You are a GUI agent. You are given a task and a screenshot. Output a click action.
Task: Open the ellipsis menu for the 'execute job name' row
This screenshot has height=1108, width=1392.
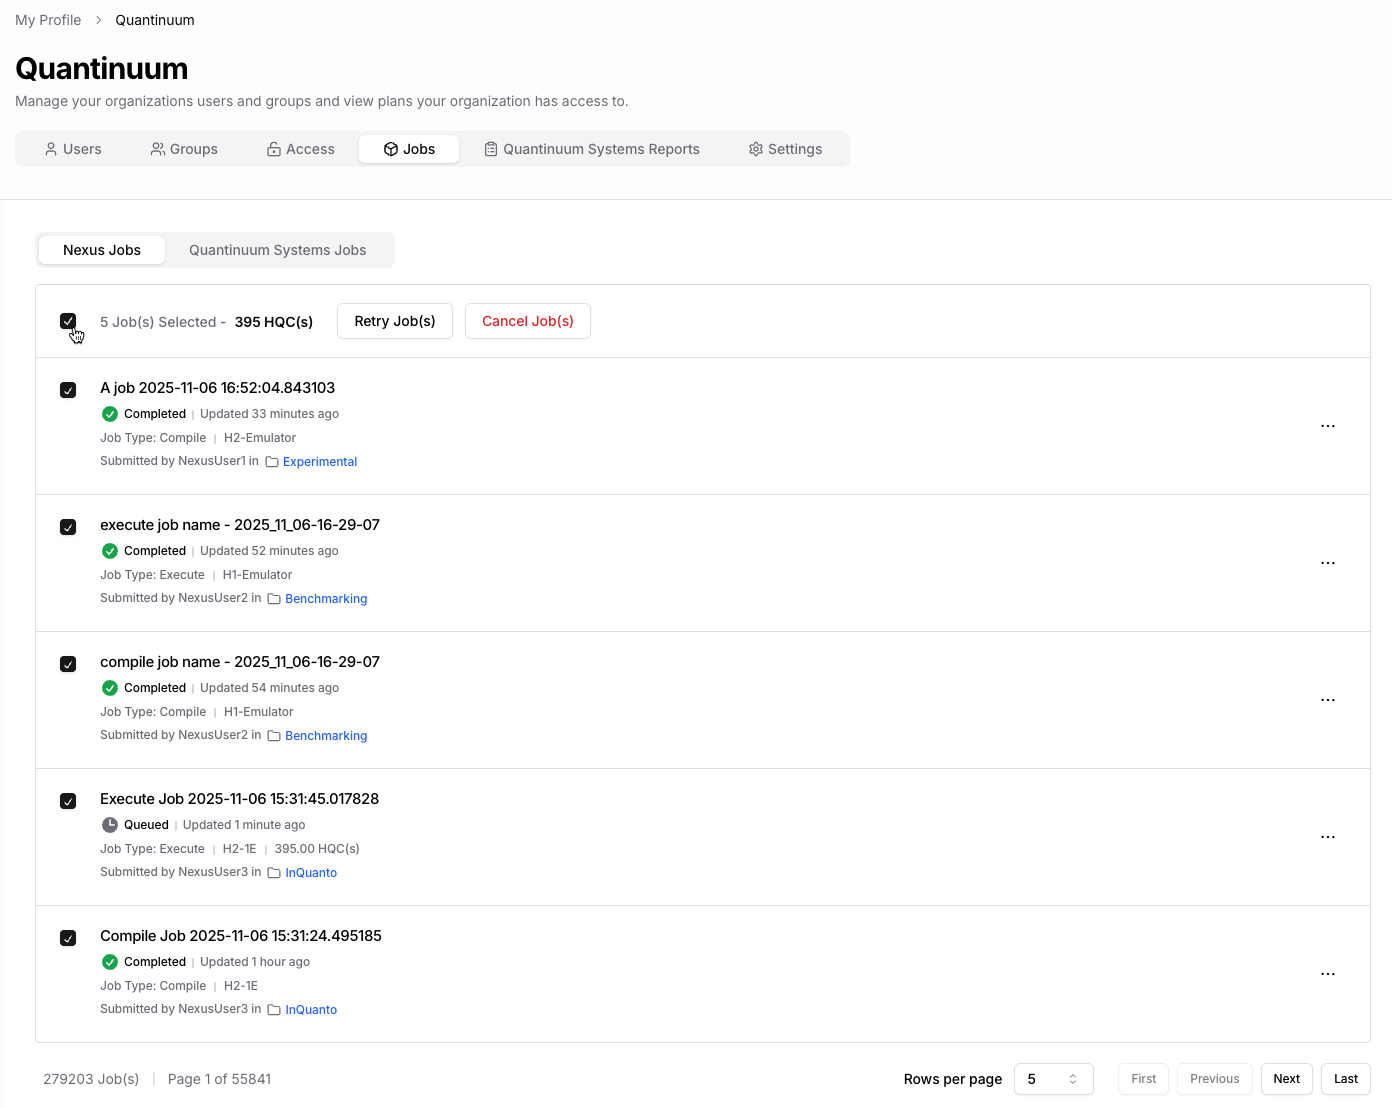click(1327, 563)
